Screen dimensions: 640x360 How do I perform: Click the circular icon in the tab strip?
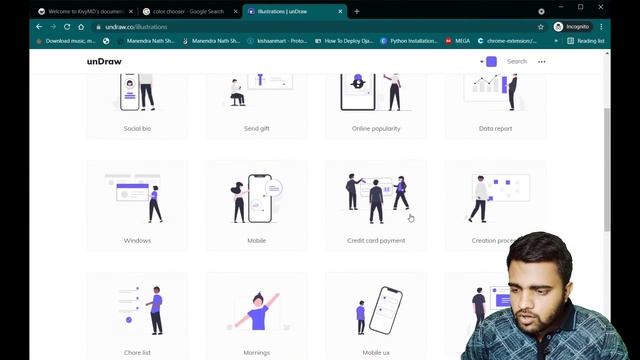click(x=541, y=11)
